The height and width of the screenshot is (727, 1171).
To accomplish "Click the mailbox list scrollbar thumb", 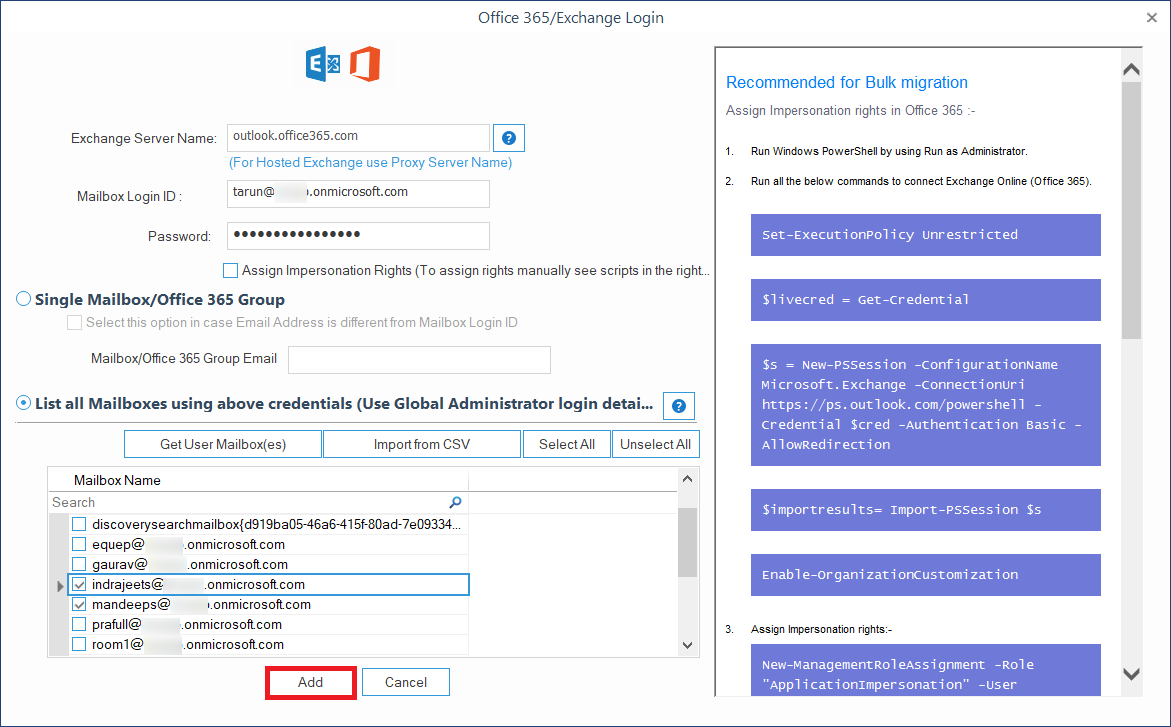I will point(688,542).
